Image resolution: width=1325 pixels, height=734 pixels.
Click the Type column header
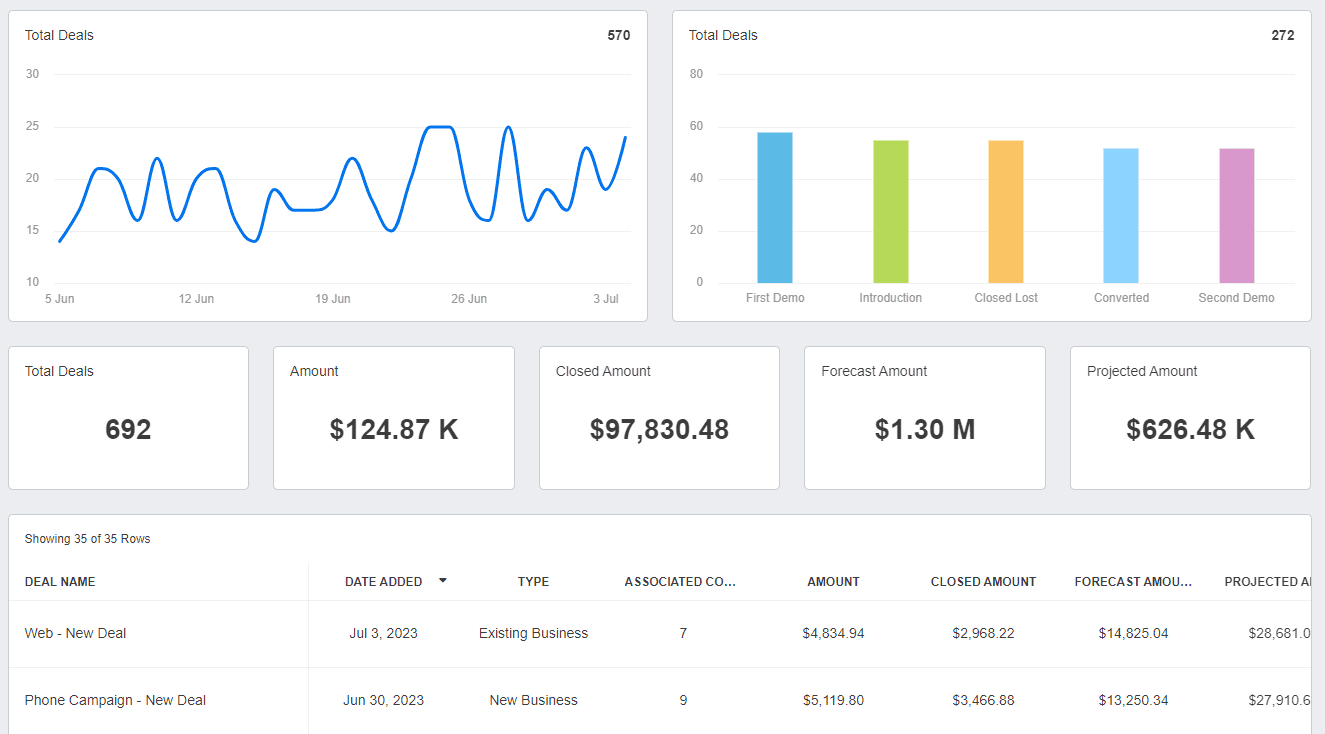pos(533,582)
